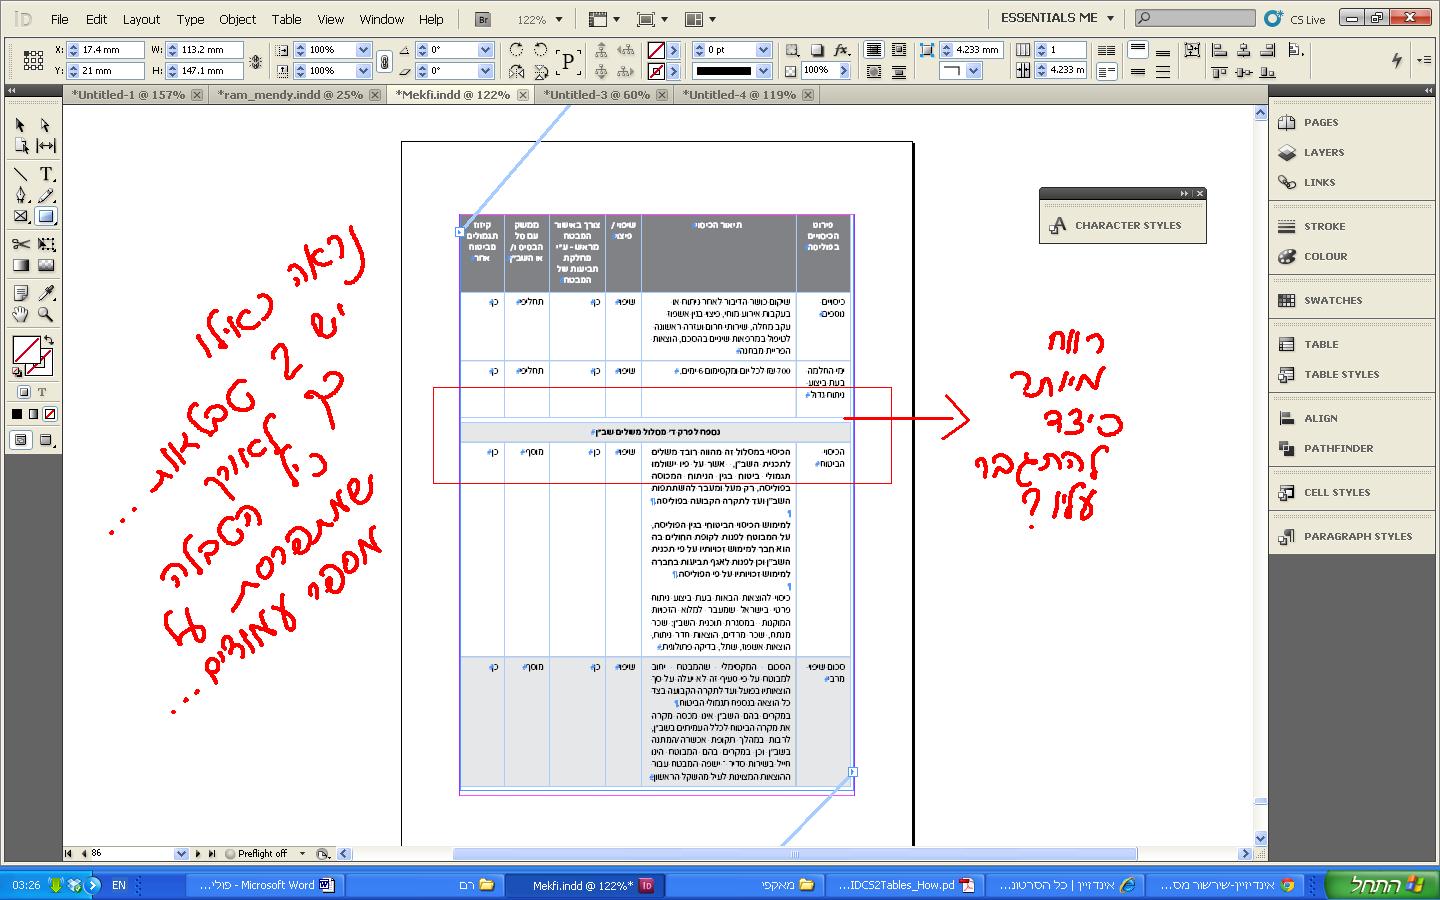This screenshot has height=900, width=1440.
Task: Select the Zoom tool
Action: tap(45, 314)
